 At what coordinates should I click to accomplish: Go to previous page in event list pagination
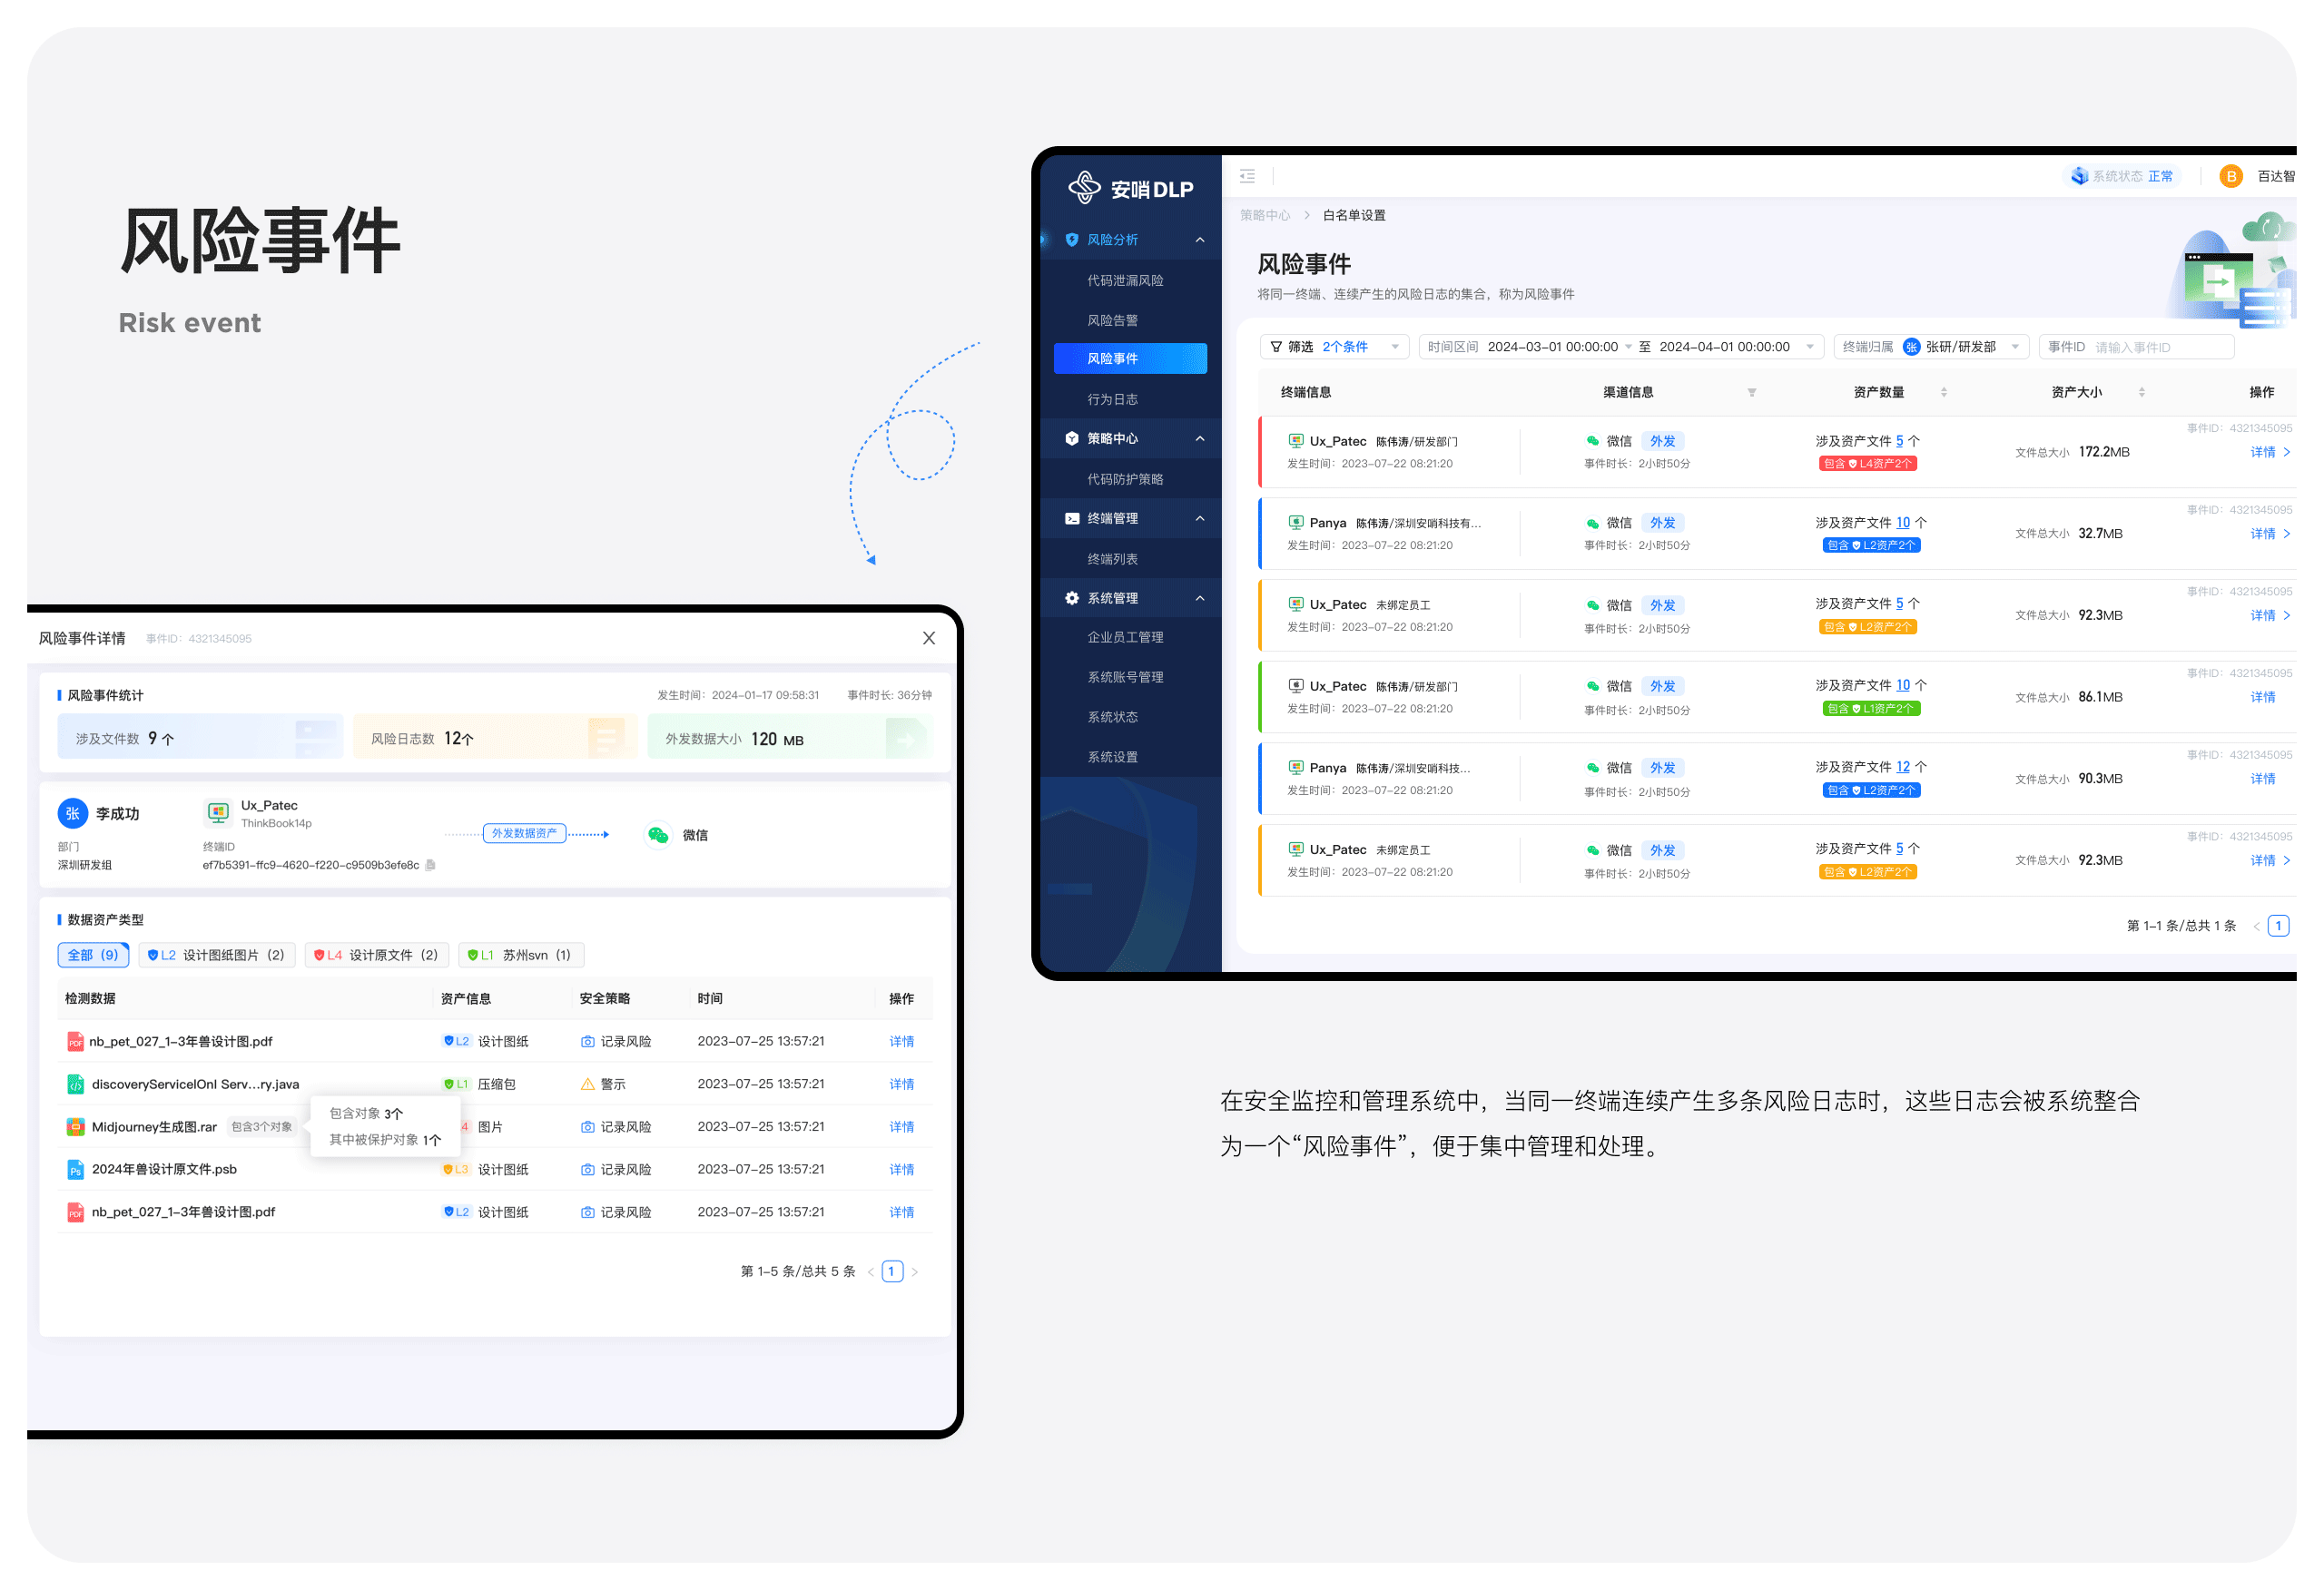(x=2256, y=926)
